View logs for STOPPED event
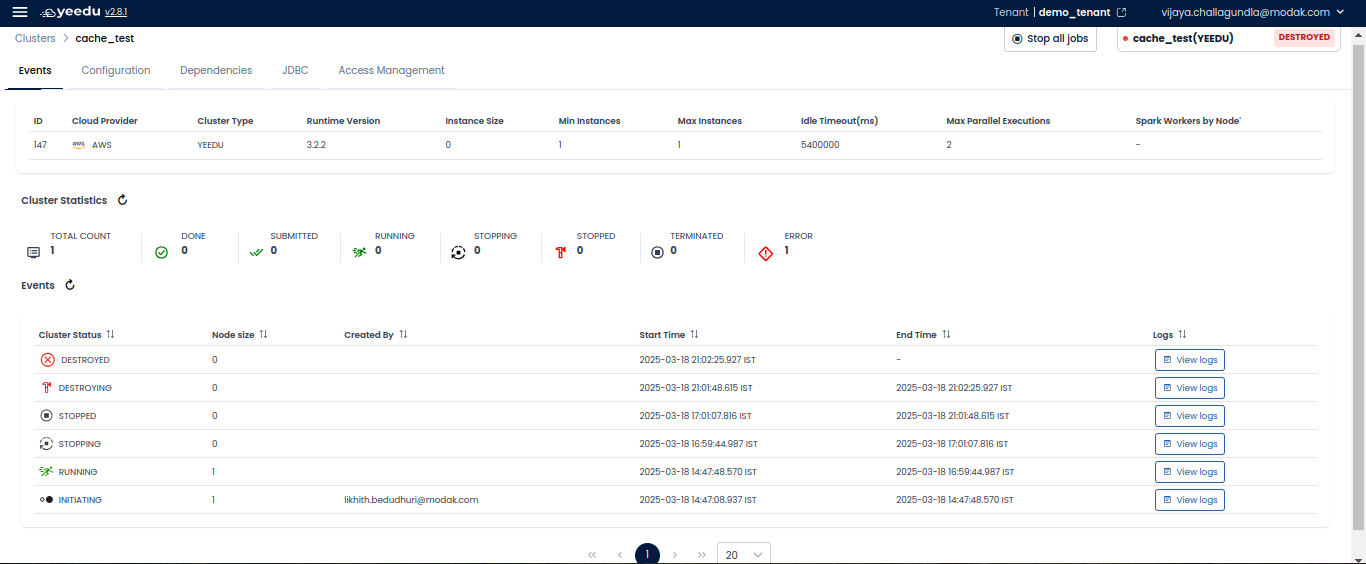The width and height of the screenshot is (1366, 564). (x=1190, y=416)
